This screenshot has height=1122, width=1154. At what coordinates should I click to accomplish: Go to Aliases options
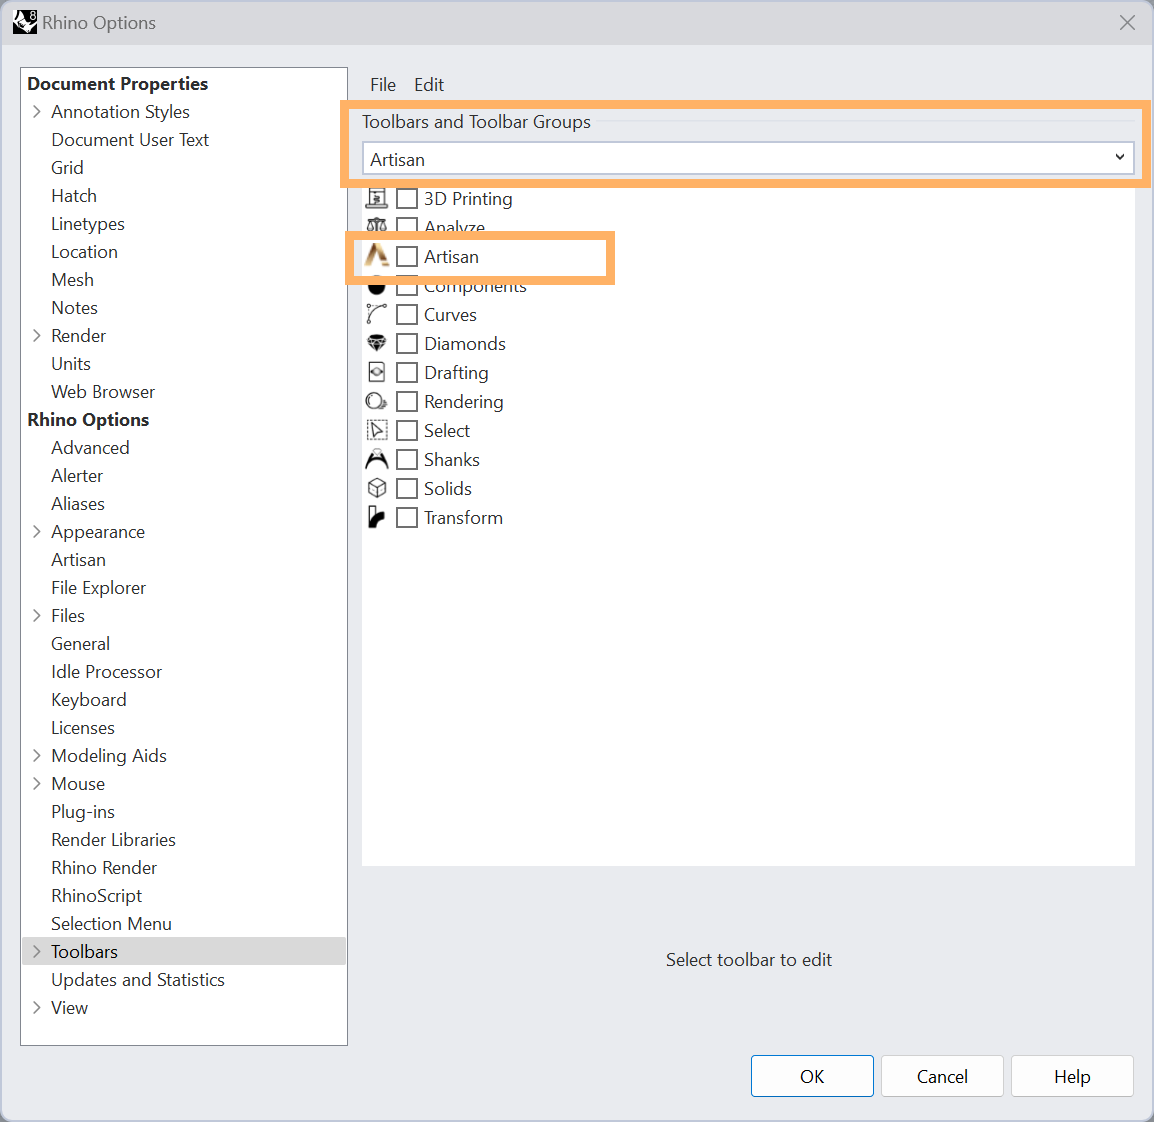(x=77, y=503)
